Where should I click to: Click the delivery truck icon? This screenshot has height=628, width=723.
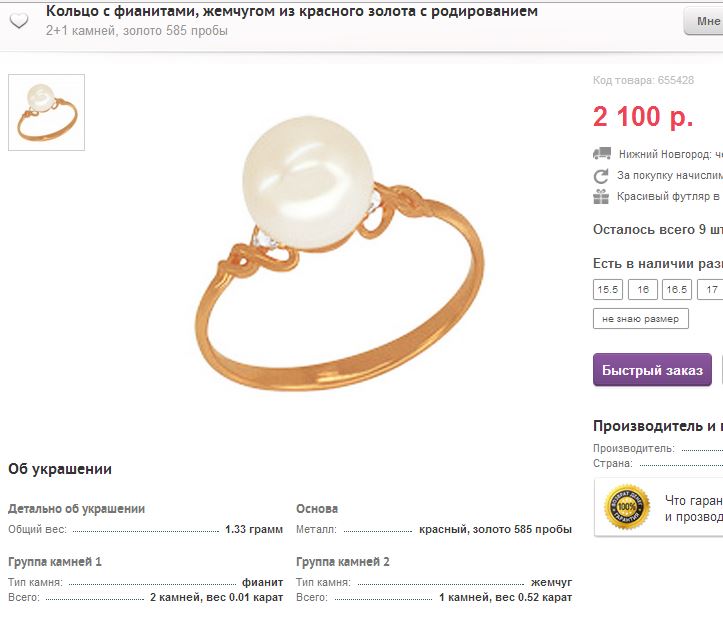tap(602, 154)
